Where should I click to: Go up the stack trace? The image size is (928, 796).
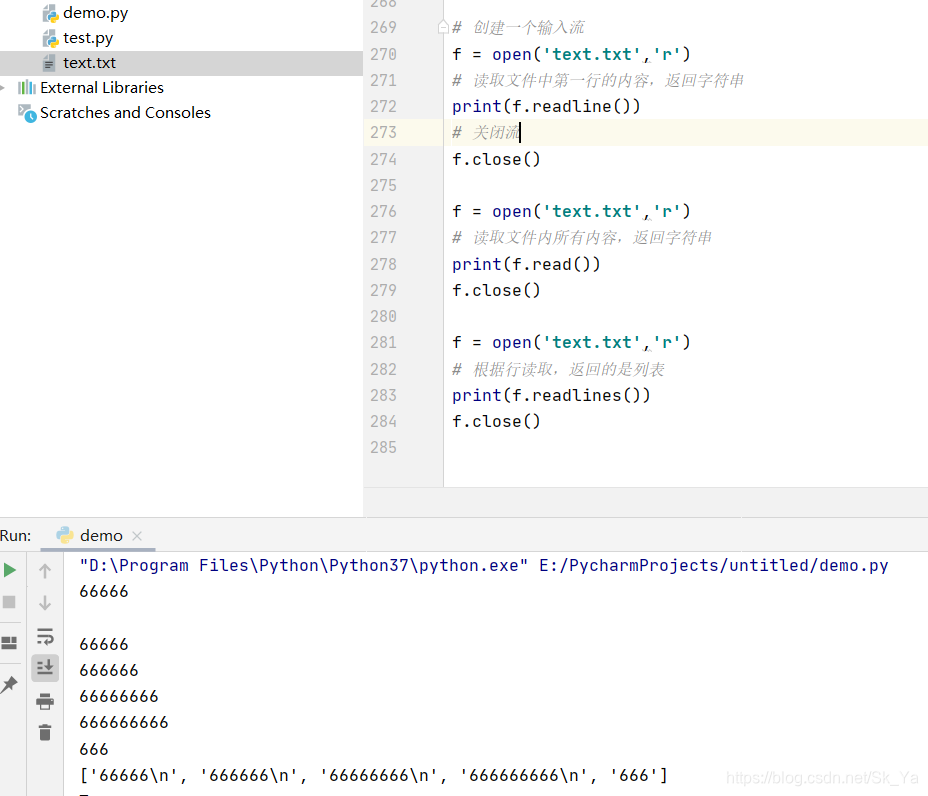click(x=45, y=571)
